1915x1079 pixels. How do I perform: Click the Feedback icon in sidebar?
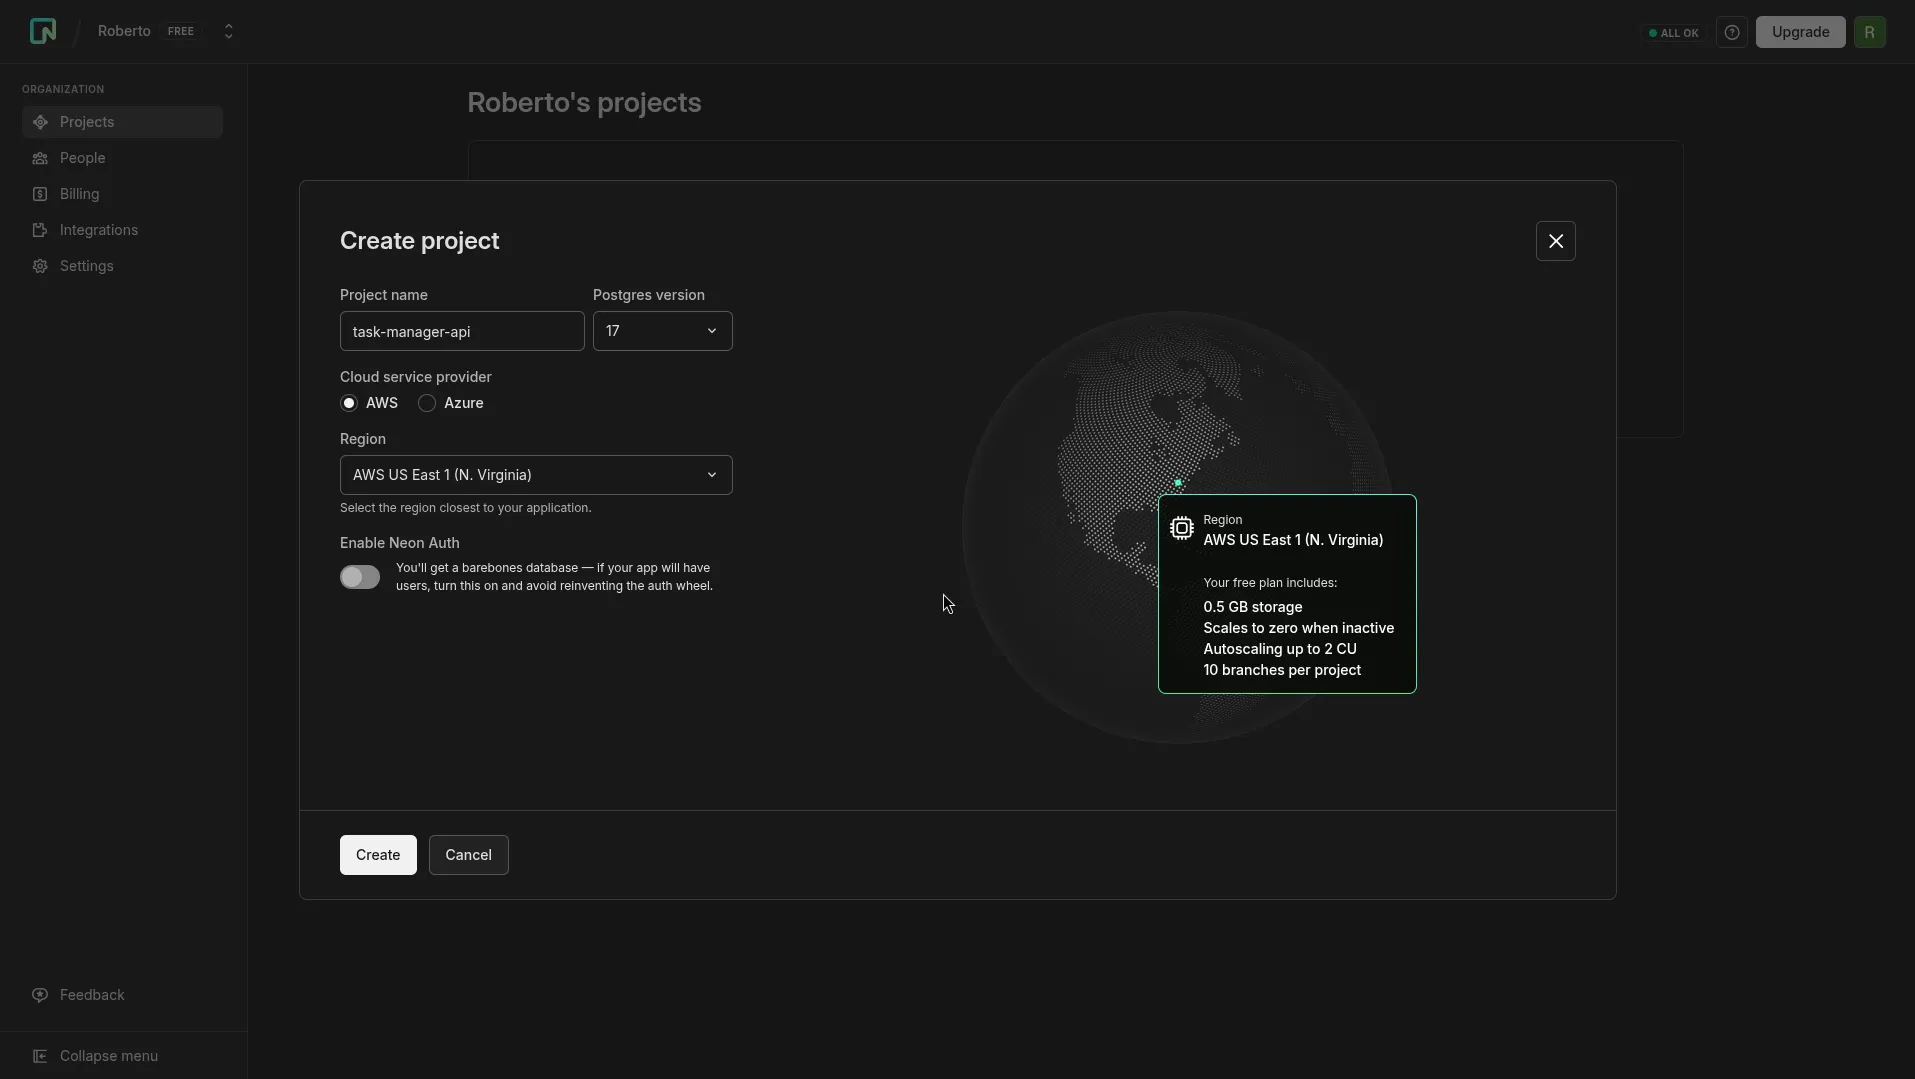pyautogui.click(x=40, y=995)
